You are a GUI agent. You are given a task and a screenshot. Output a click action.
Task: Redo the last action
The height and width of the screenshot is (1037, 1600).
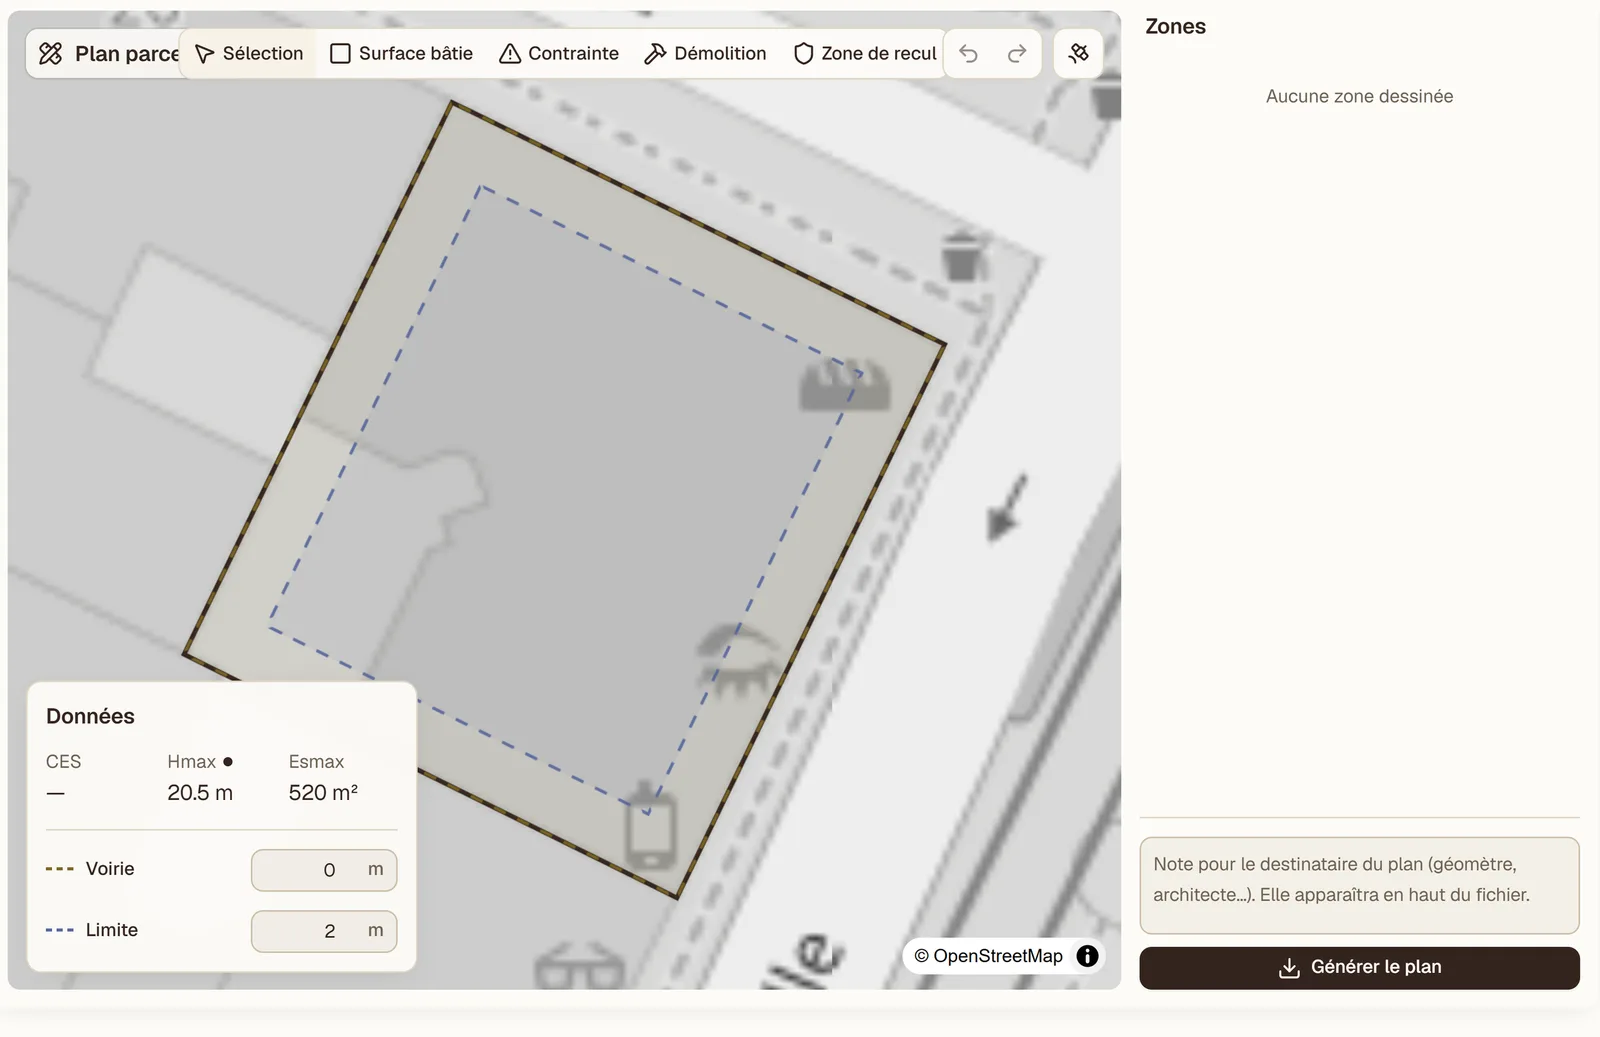coord(1017,54)
